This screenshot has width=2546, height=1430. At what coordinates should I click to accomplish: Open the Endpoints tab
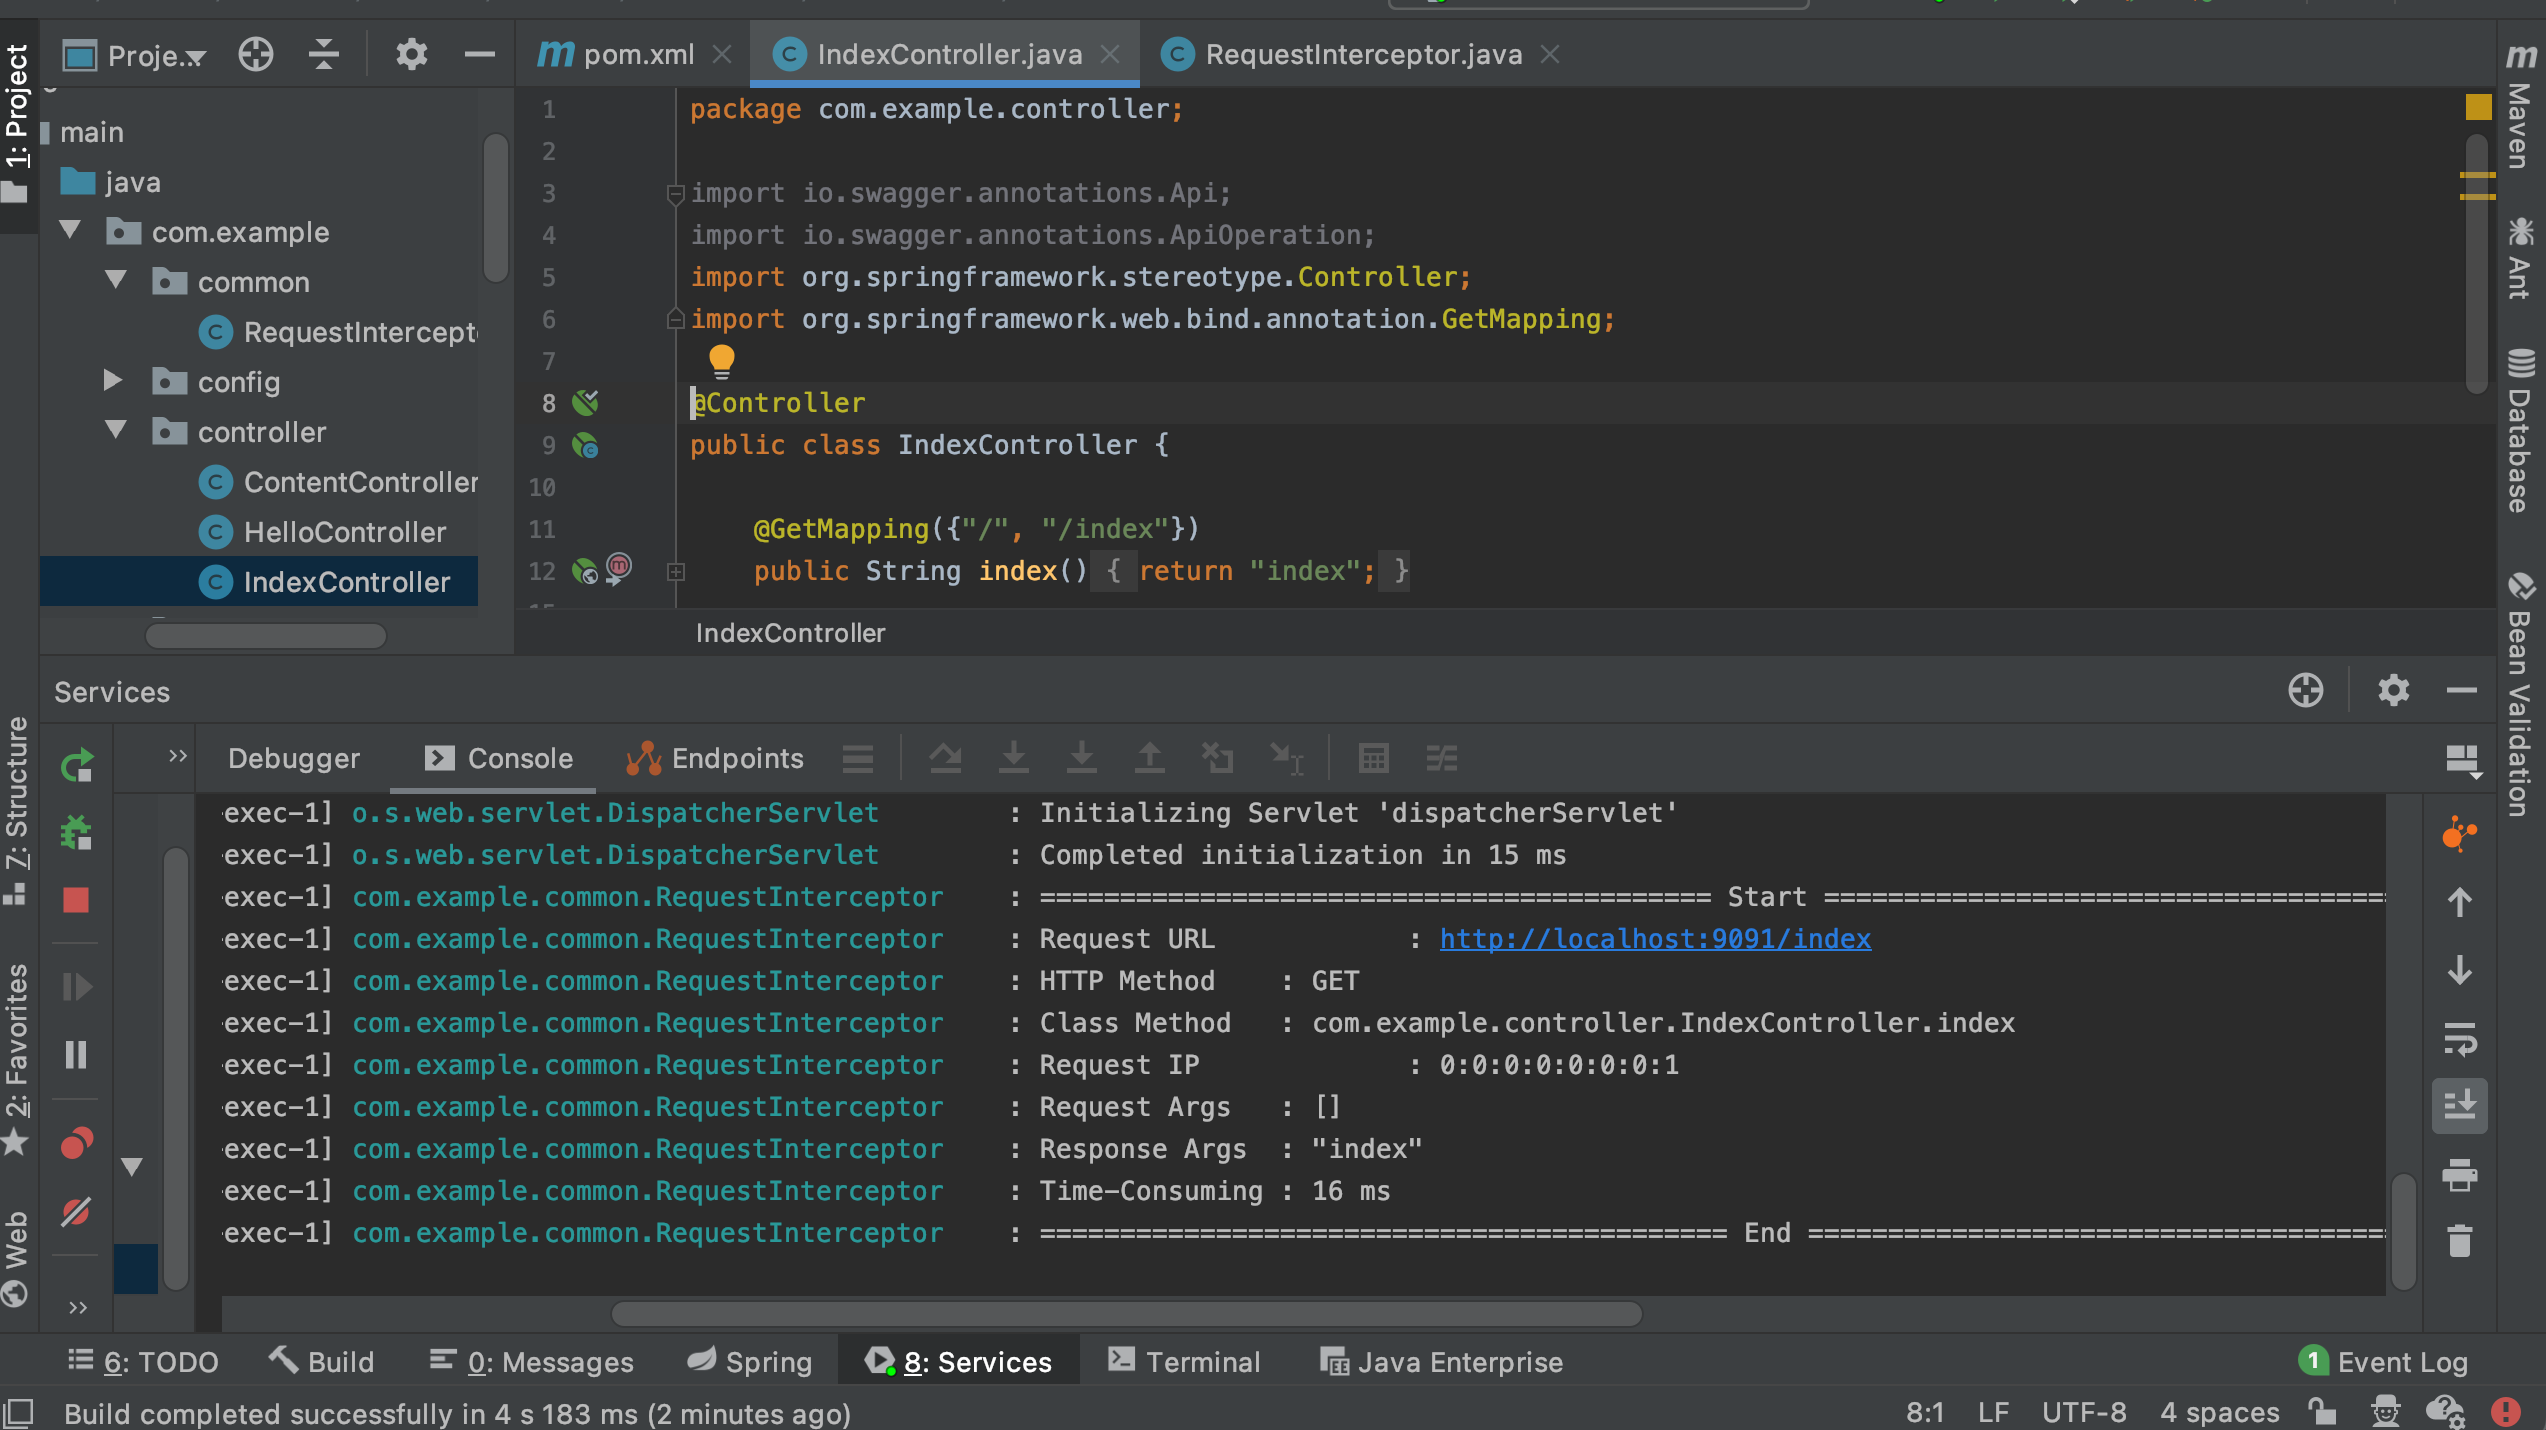tap(714, 759)
